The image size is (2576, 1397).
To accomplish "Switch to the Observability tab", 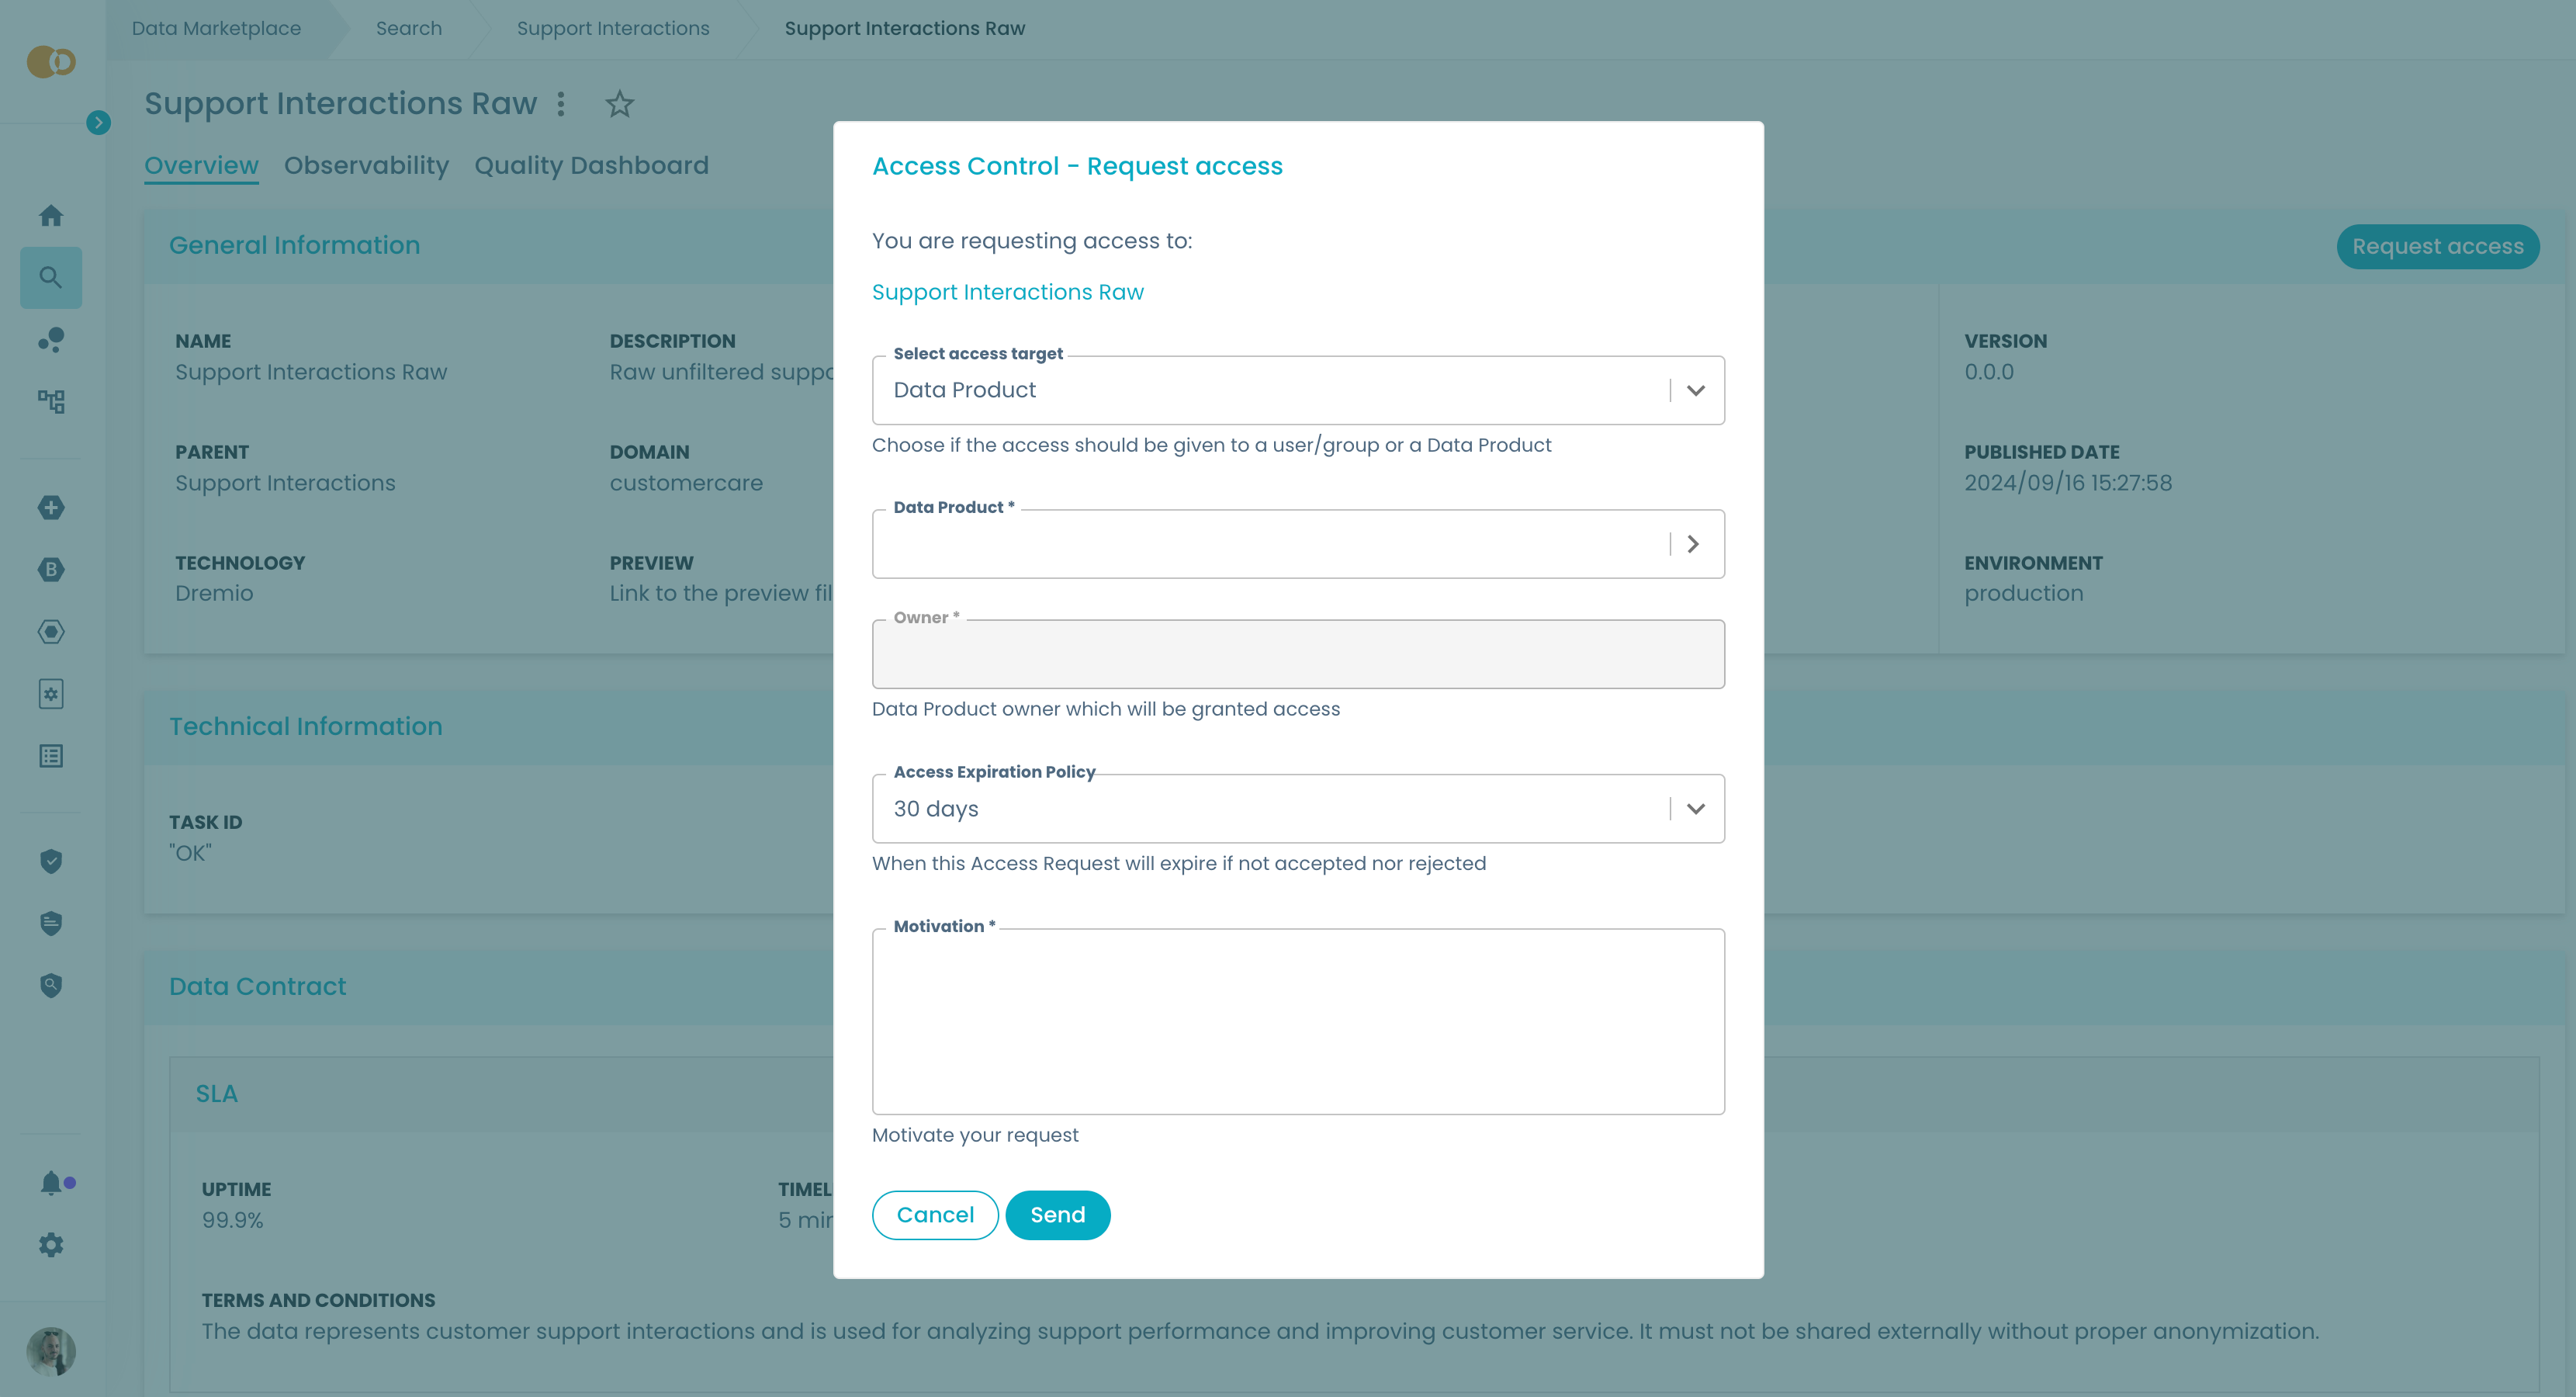I will 366,165.
